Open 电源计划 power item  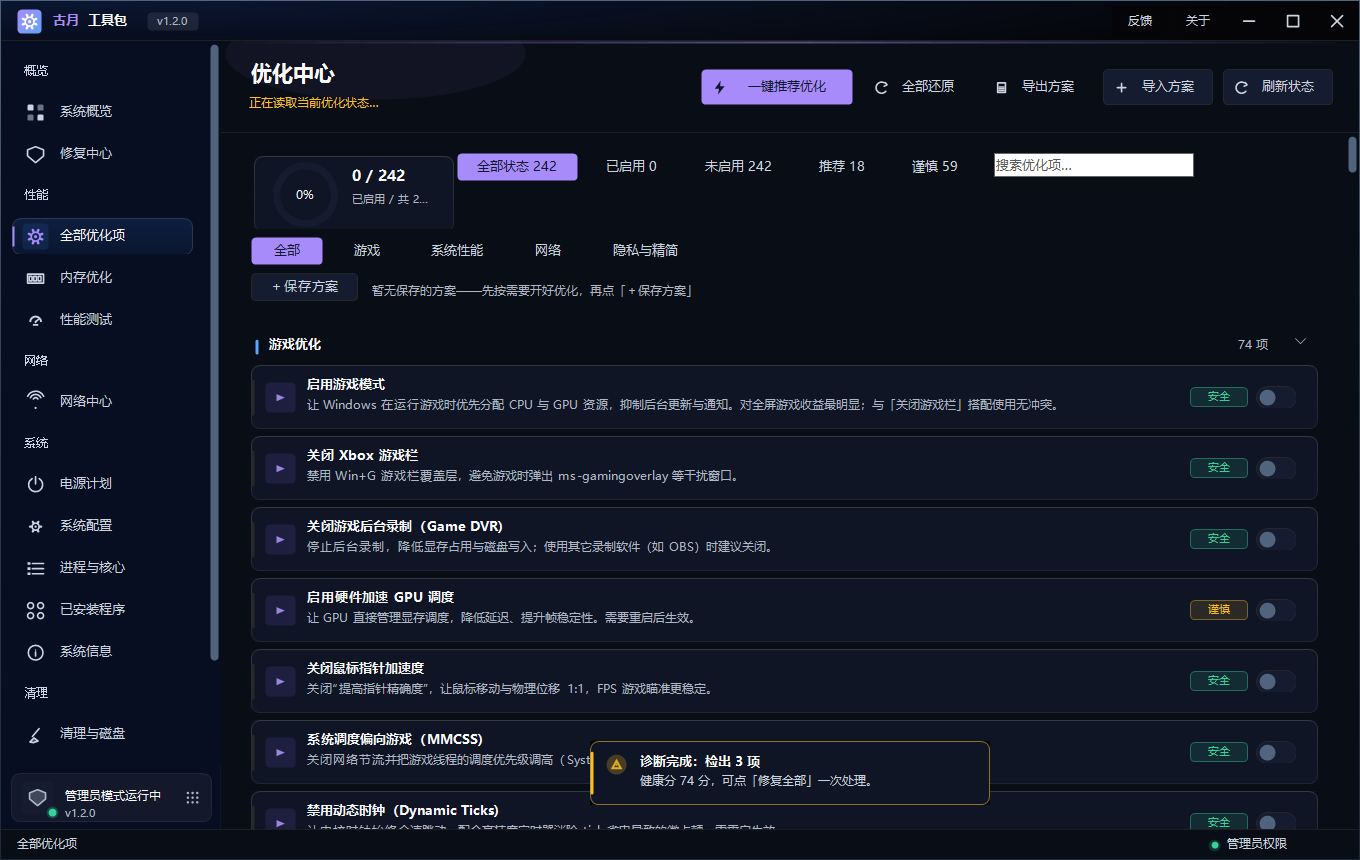pyautogui.click(x=102, y=483)
